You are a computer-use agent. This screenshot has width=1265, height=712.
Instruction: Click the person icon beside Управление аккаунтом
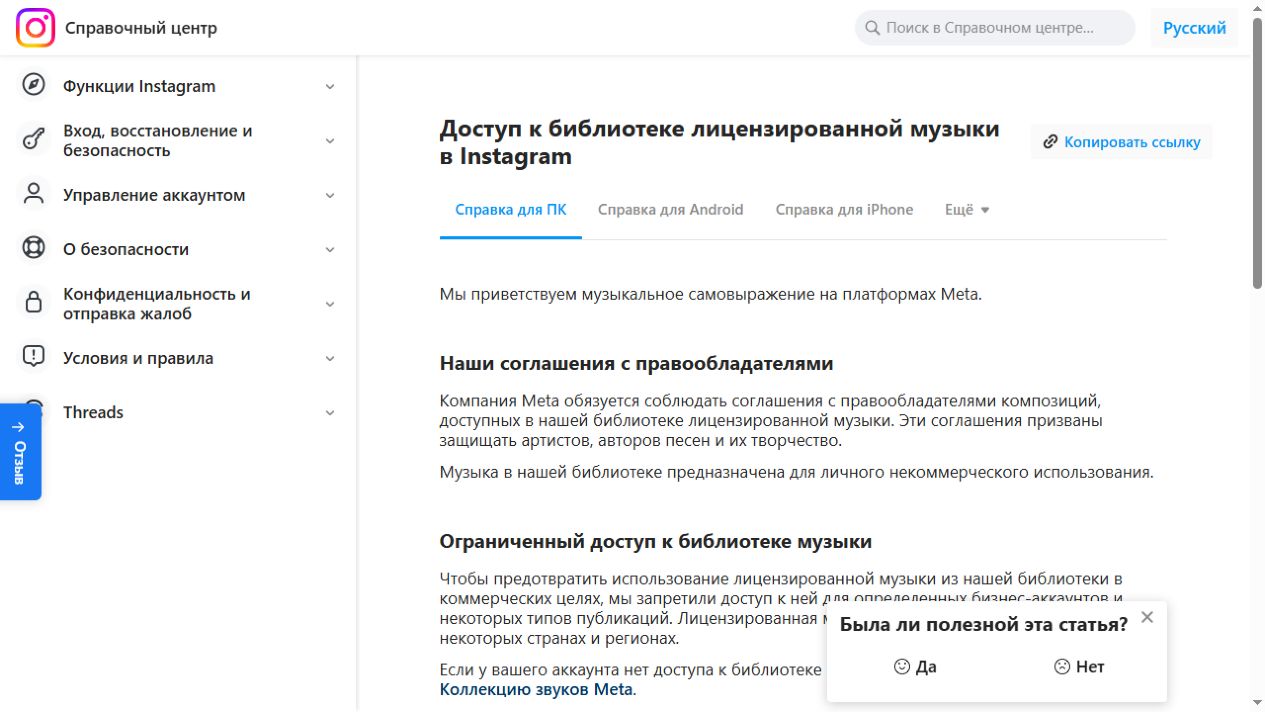point(34,194)
